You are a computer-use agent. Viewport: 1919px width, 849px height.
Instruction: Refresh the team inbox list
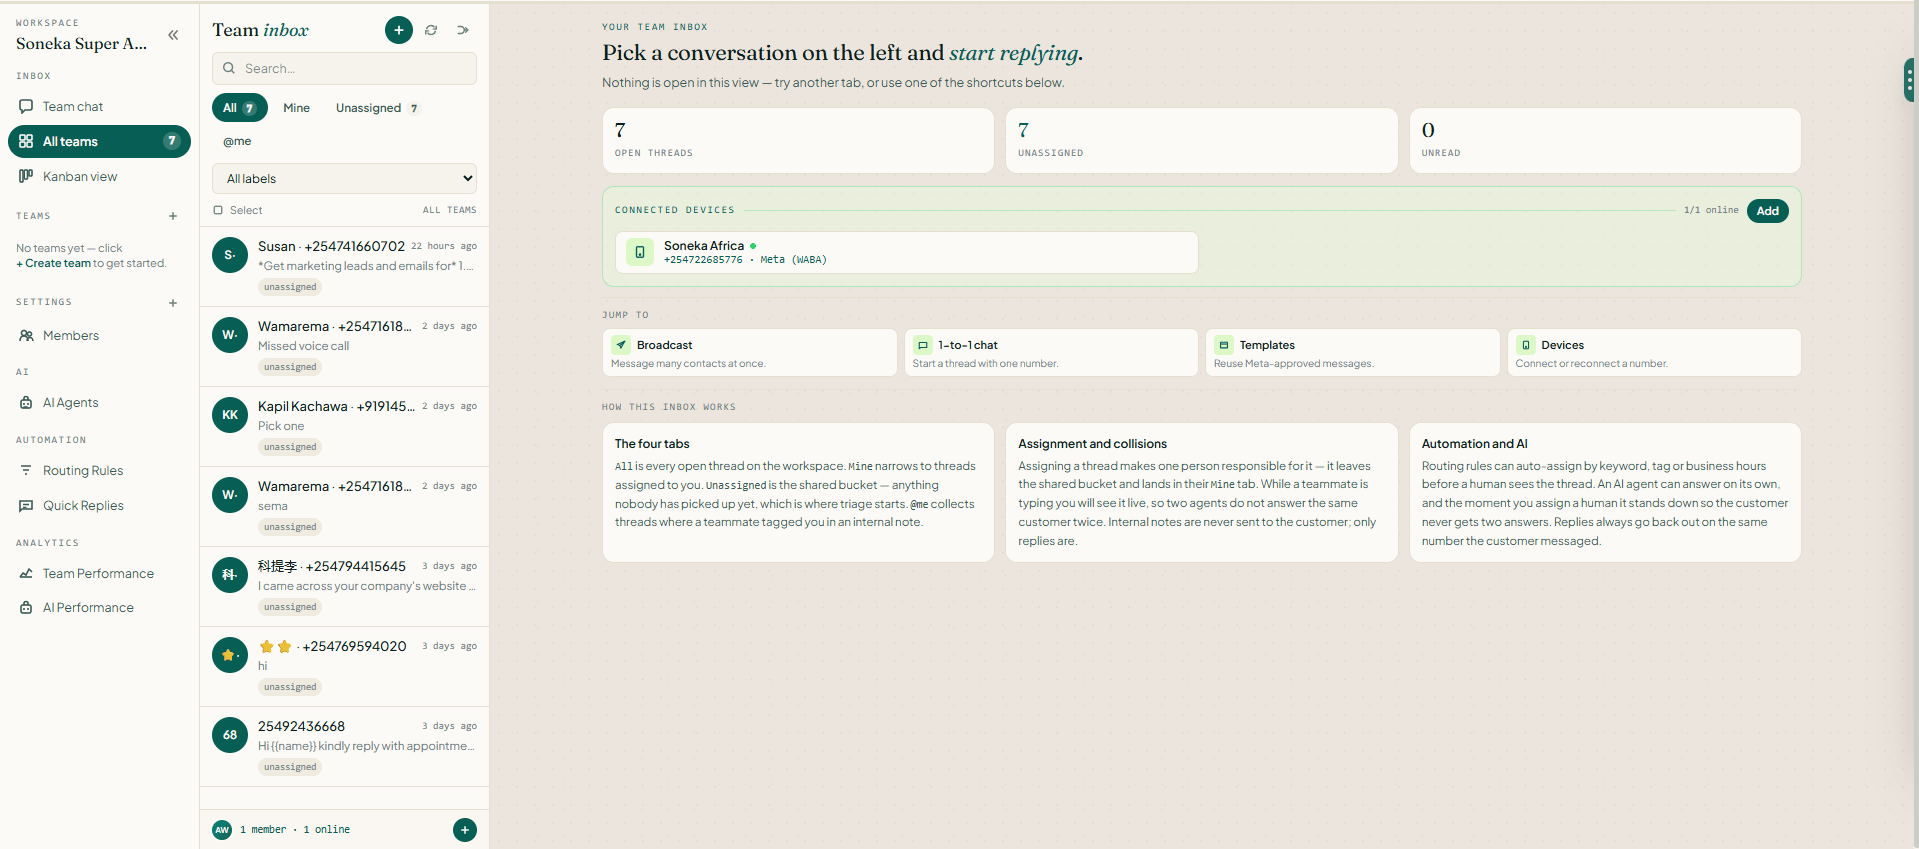click(x=431, y=30)
